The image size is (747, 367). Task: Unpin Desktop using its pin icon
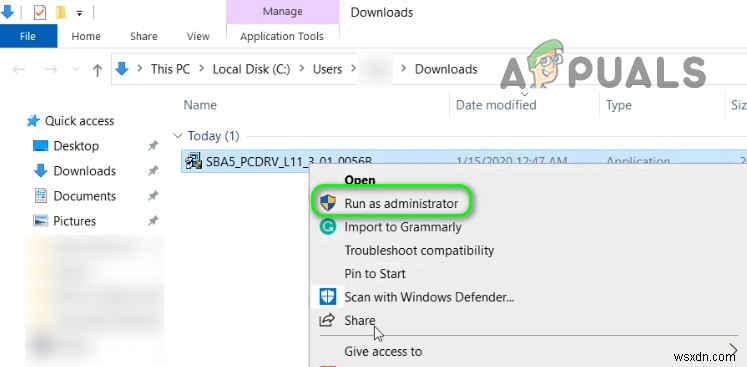pos(153,146)
